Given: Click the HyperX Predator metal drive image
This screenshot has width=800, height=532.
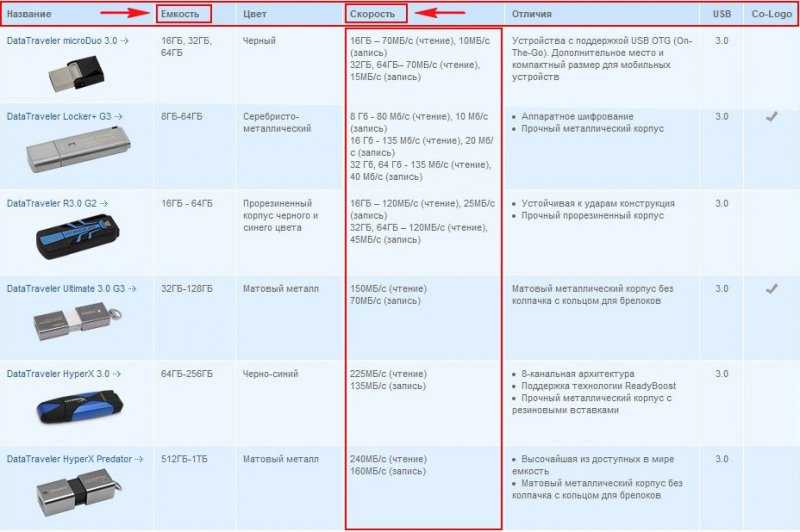Looking at the screenshot, I should tap(79, 493).
